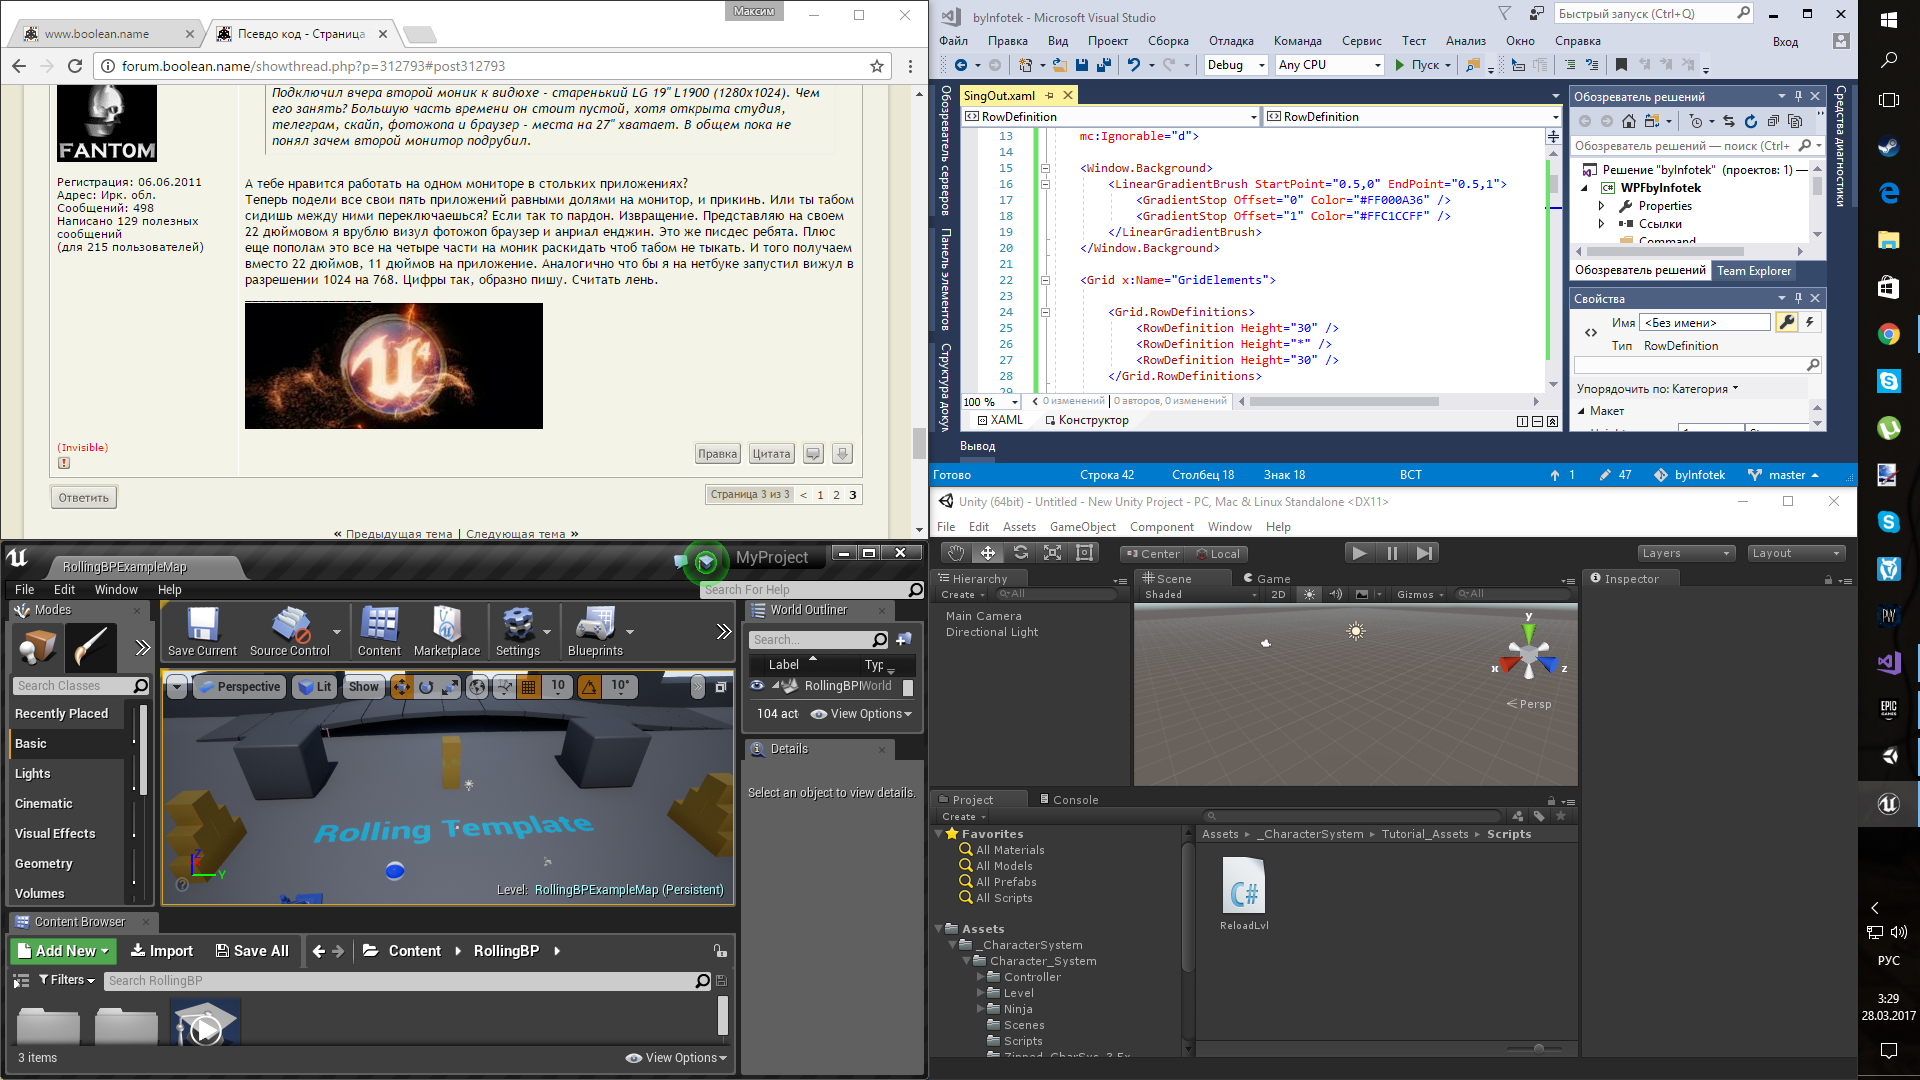
Task: Select Unity Hand tool
Action: [956, 553]
